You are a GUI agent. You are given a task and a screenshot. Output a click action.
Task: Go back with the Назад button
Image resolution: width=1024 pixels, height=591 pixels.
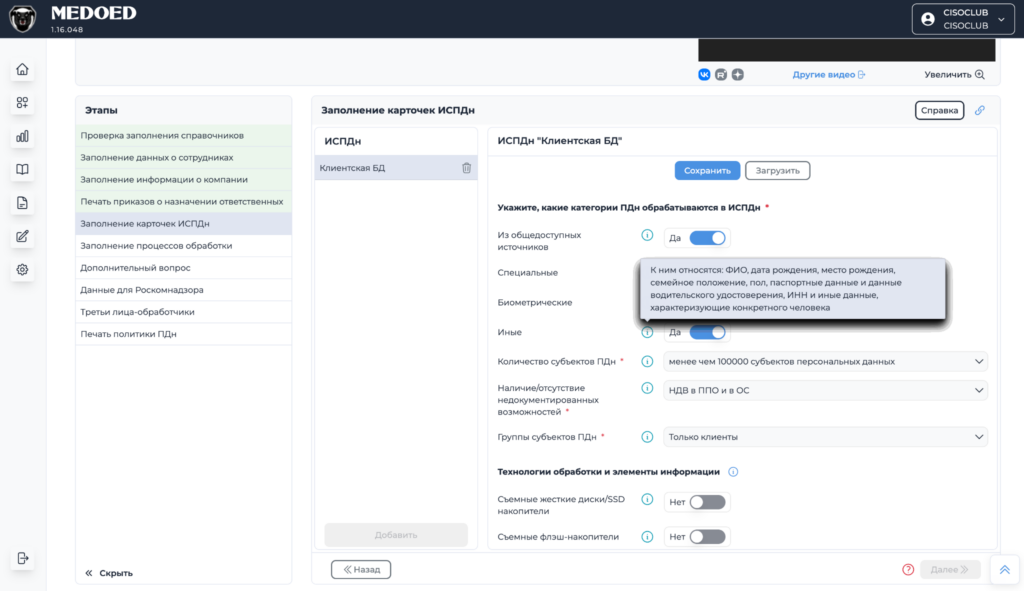tap(361, 569)
